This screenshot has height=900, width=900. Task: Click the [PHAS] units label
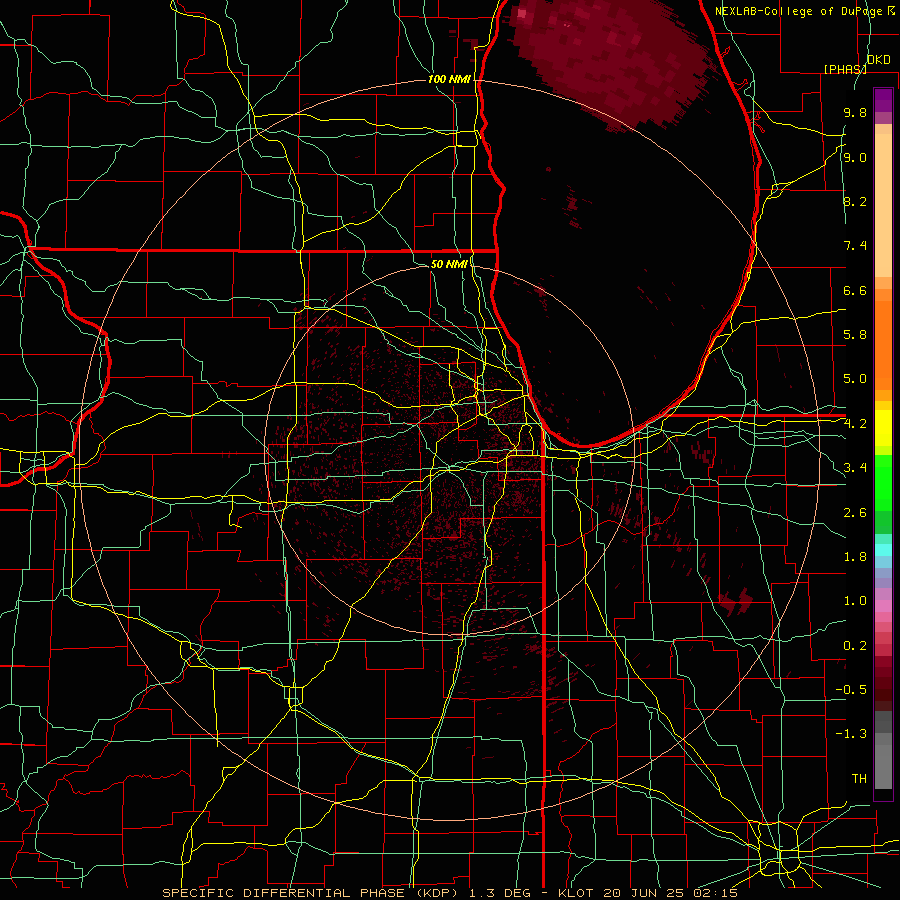pos(845,69)
